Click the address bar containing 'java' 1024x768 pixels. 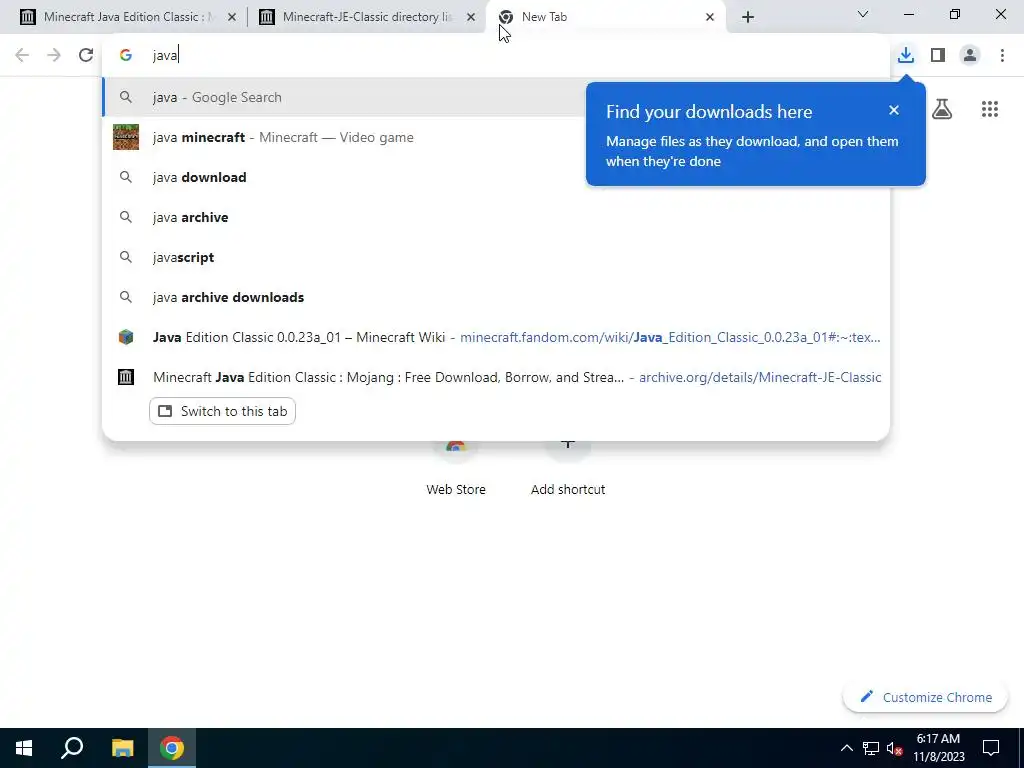(x=496, y=55)
